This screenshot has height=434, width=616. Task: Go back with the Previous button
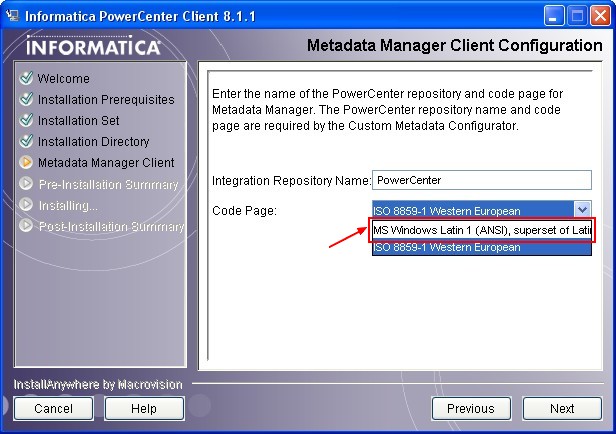coord(471,408)
